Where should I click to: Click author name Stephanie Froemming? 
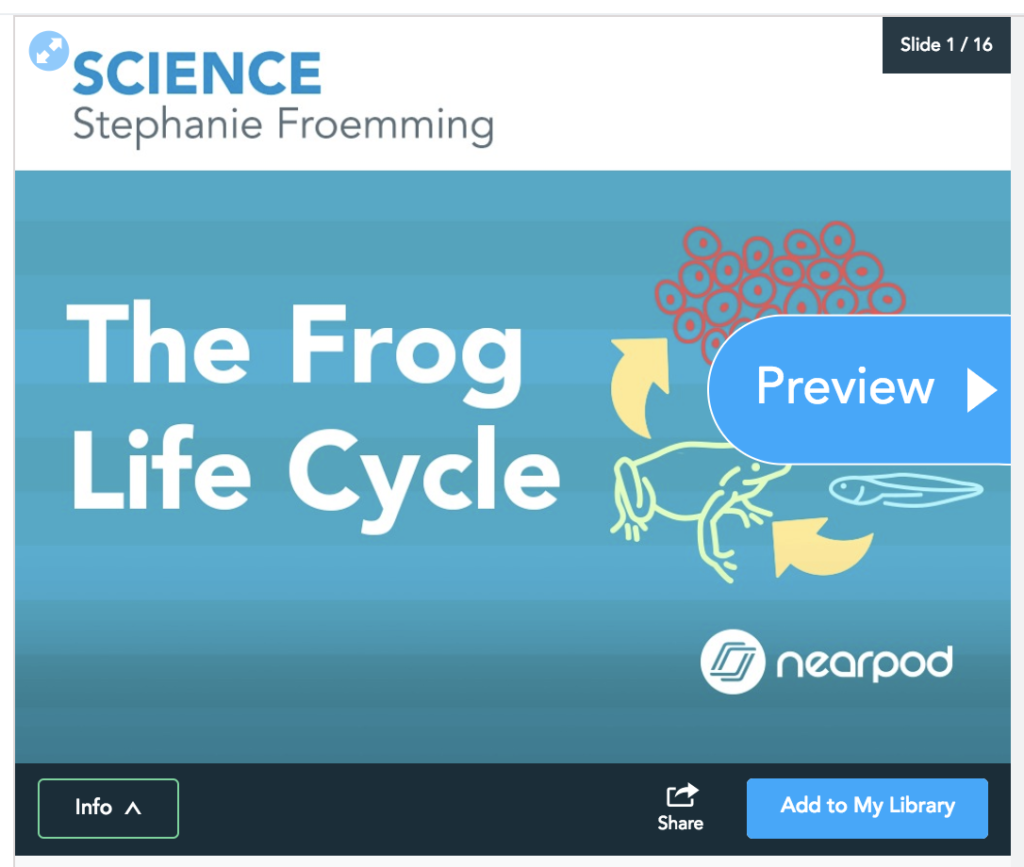(x=282, y=124)
